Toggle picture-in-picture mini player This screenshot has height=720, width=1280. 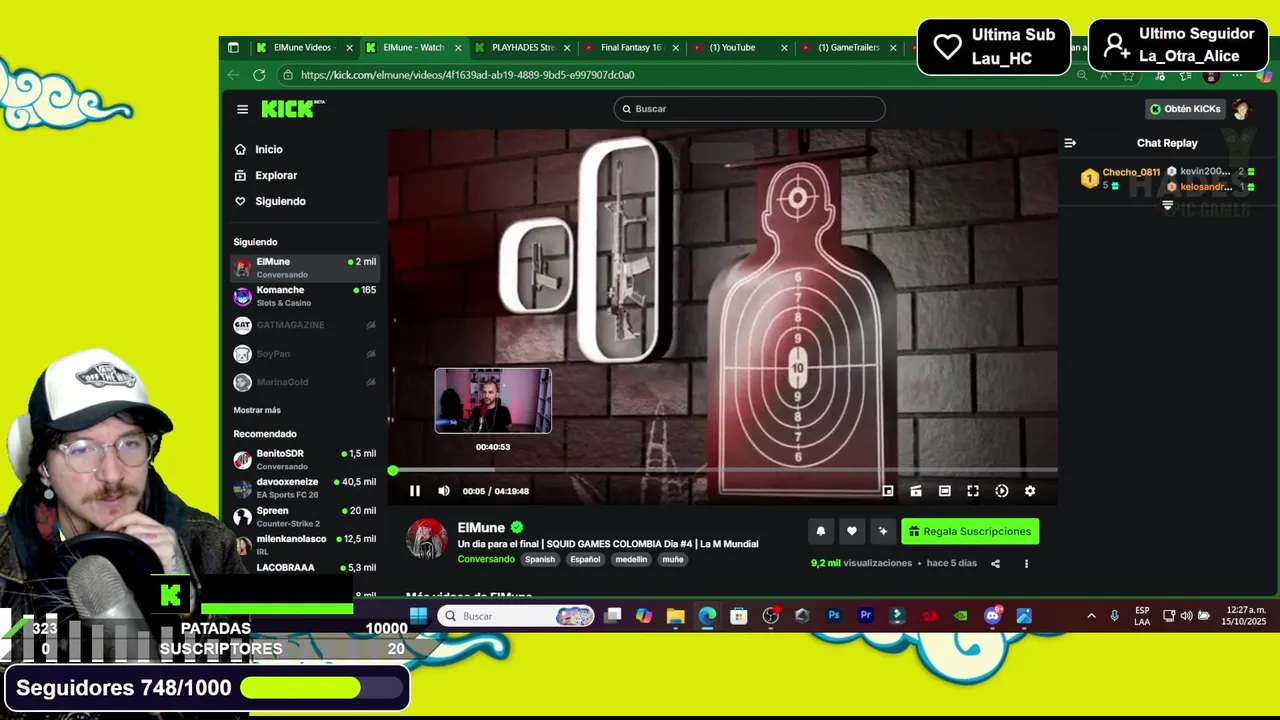(888, 491)
